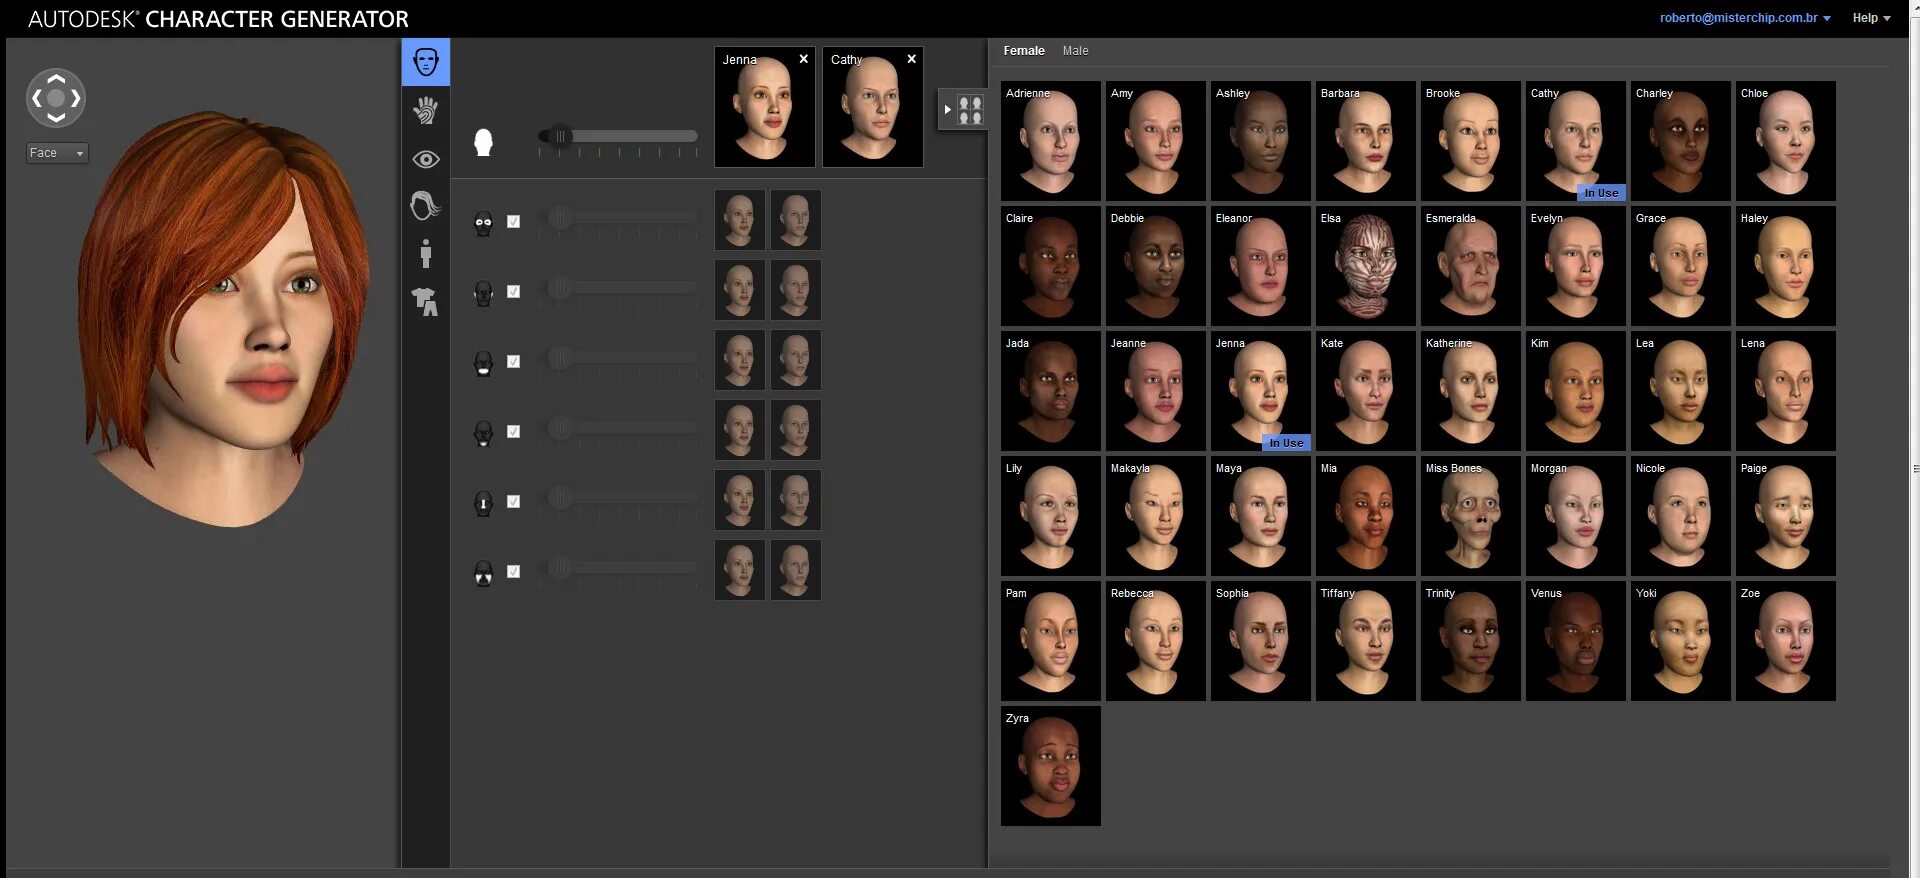Choose the Barbara face preset
This screenshot has height=878, width=1920.
pyautogui.click(x=1366, y=141)
